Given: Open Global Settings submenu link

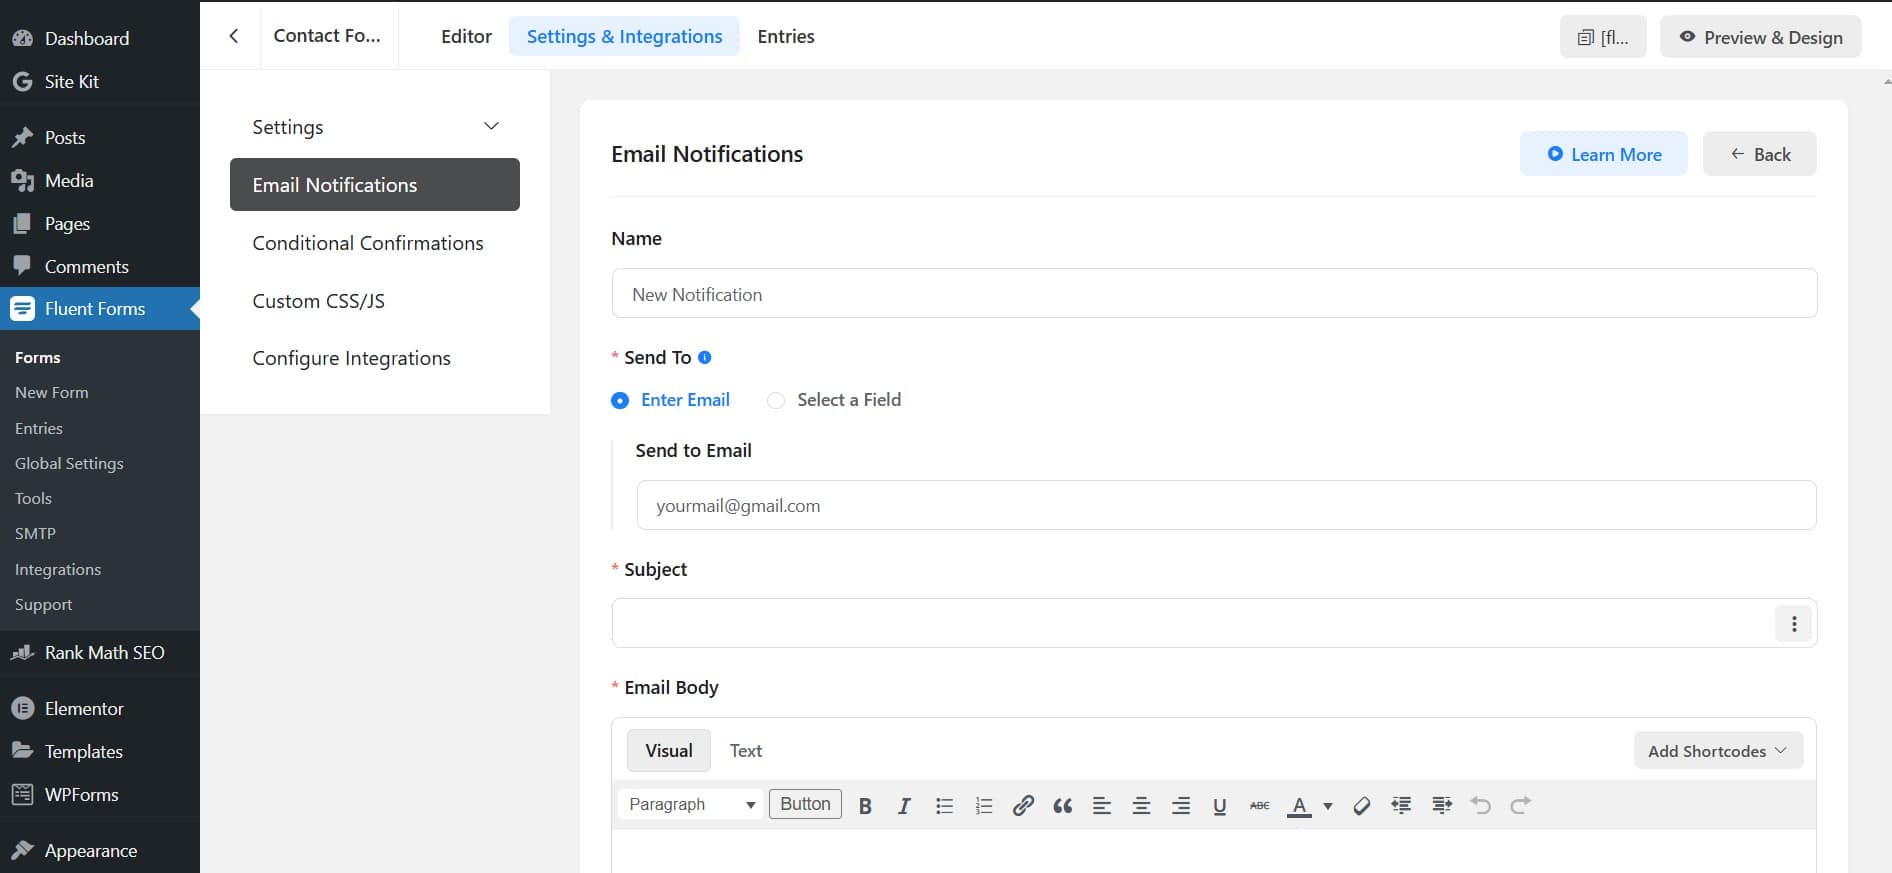Looking at the screenshot, I should [69, 463].
